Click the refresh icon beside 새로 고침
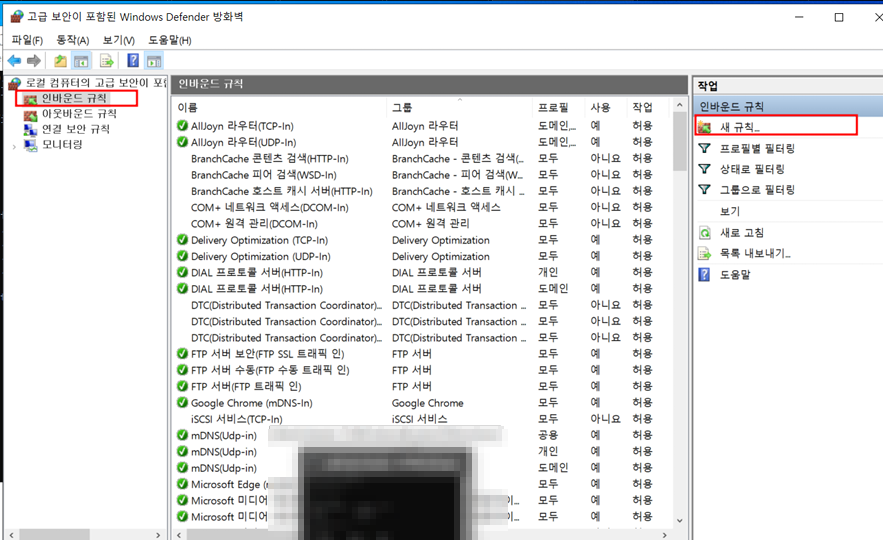Screen dimensions: 886x540 705,233
